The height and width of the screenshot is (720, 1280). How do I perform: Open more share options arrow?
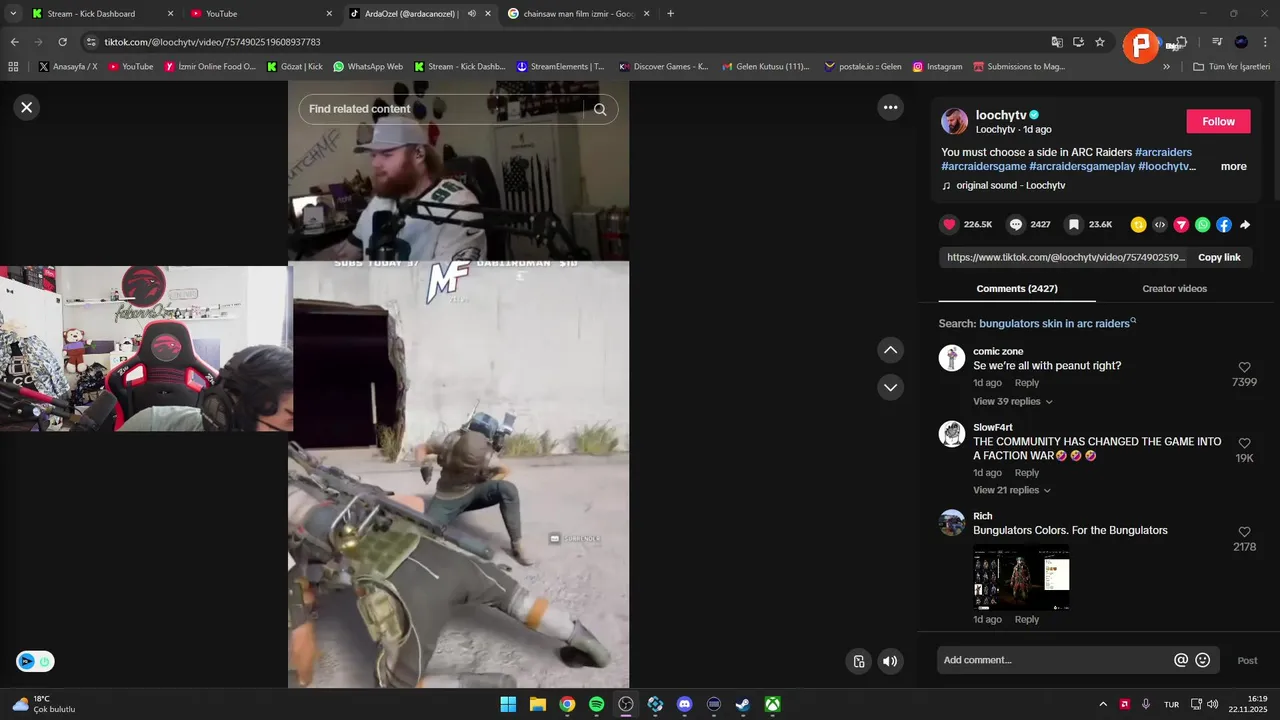pos(1245,225)
